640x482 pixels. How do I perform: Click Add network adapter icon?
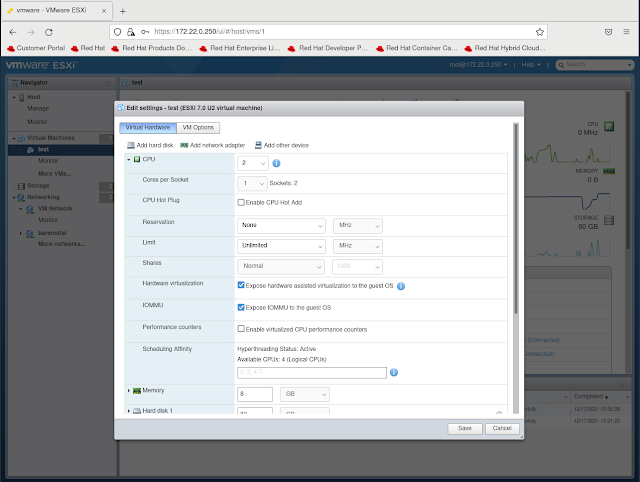click(x=184, y=145)
